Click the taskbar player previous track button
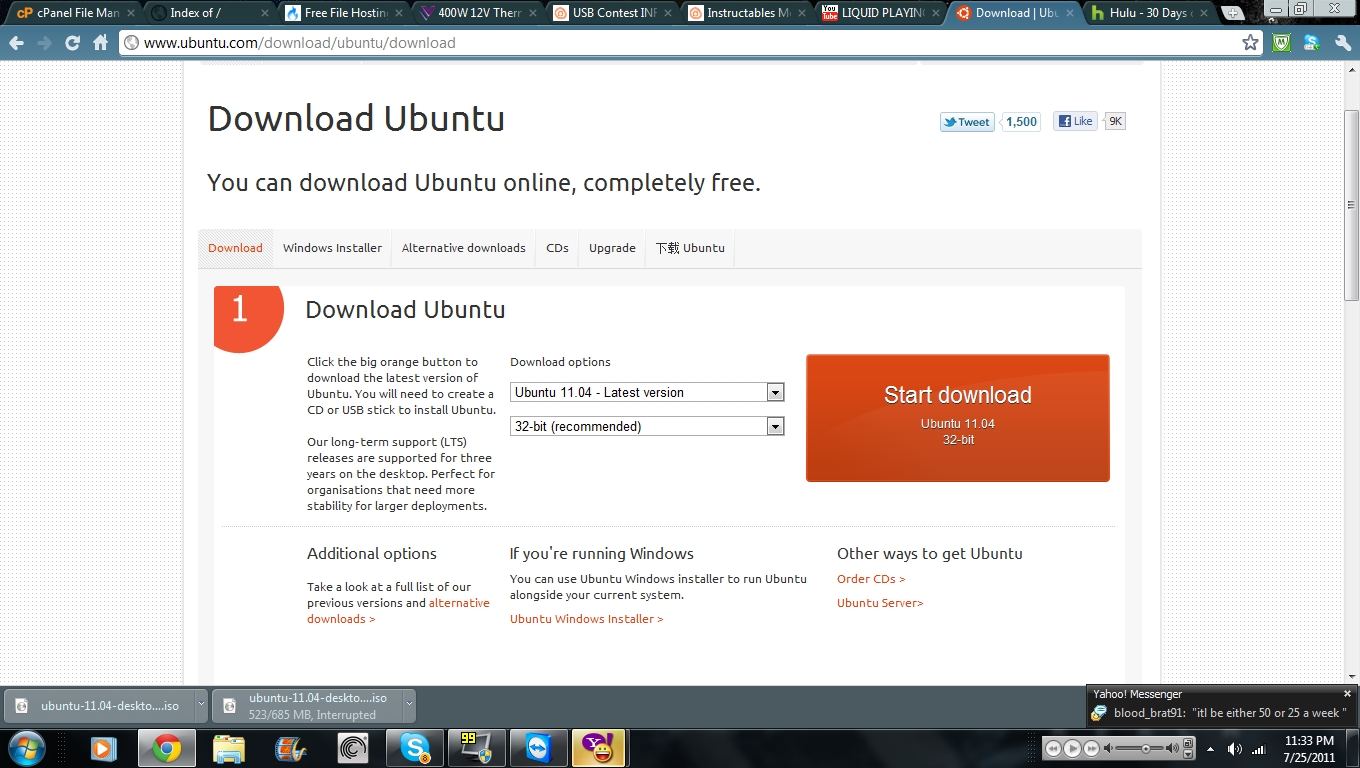The height and width of the screenshot is (768, 1360). click(1053, 748)
